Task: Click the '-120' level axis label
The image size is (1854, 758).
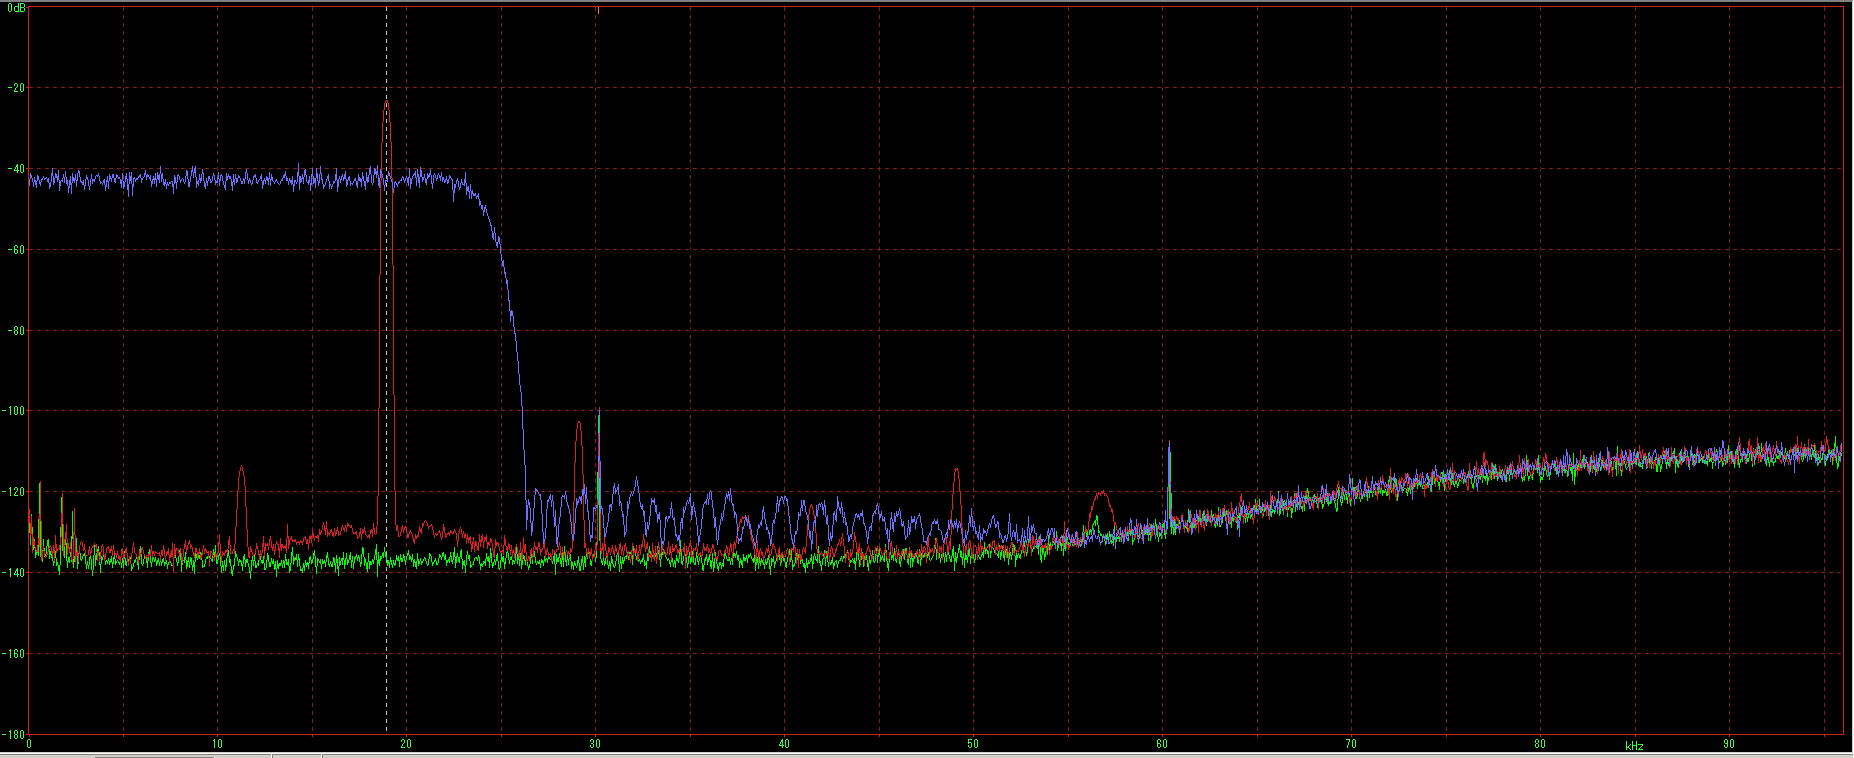Action: click(x=14, y=492)
